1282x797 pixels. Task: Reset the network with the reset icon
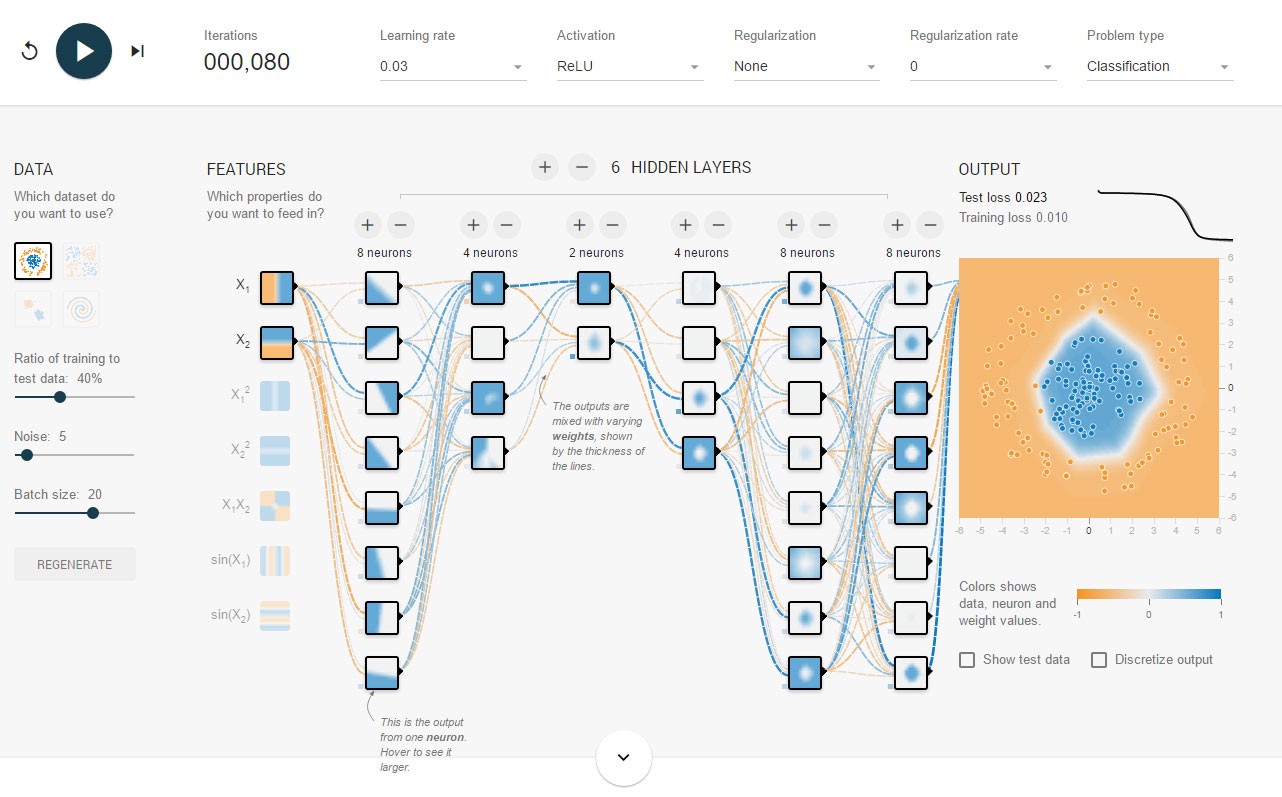[29, 51]
